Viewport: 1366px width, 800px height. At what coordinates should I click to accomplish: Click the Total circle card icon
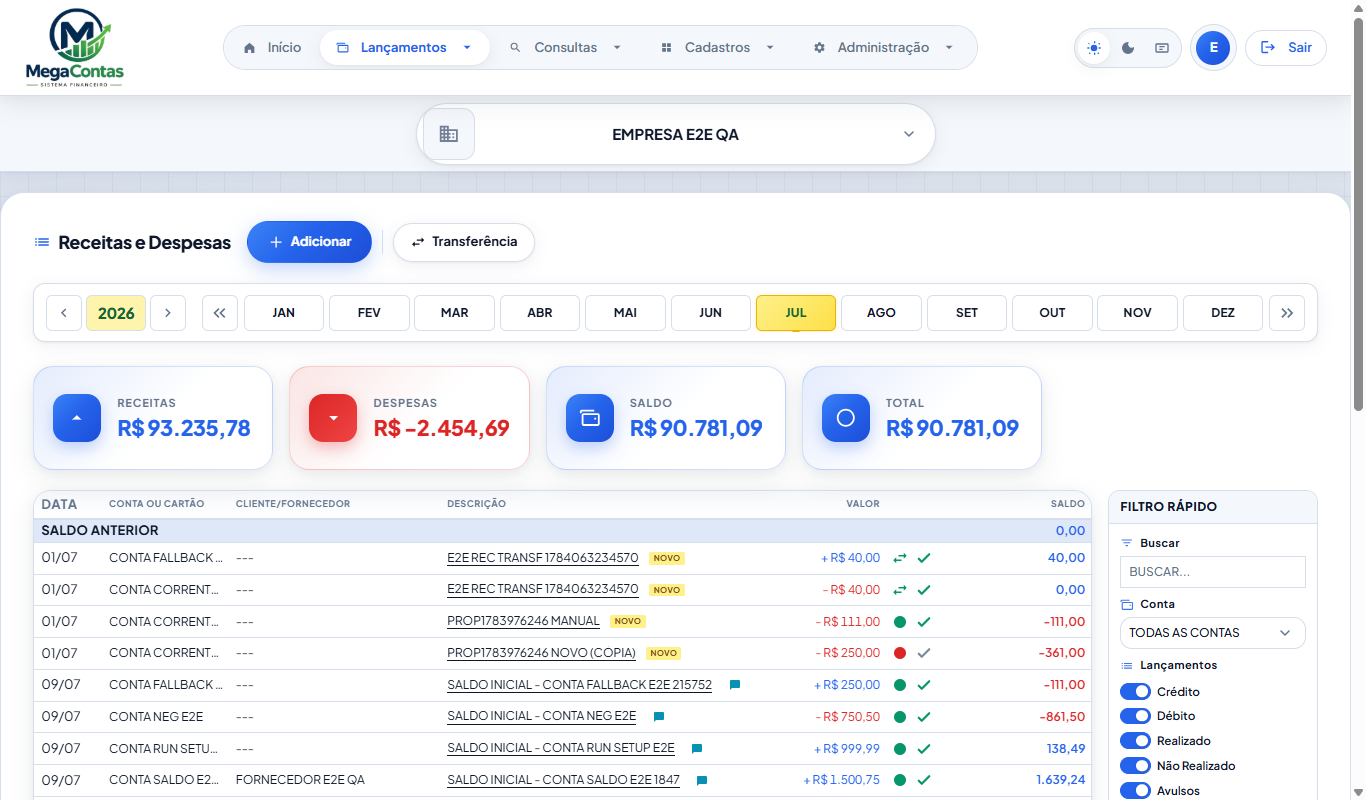(x=846, y=418)
